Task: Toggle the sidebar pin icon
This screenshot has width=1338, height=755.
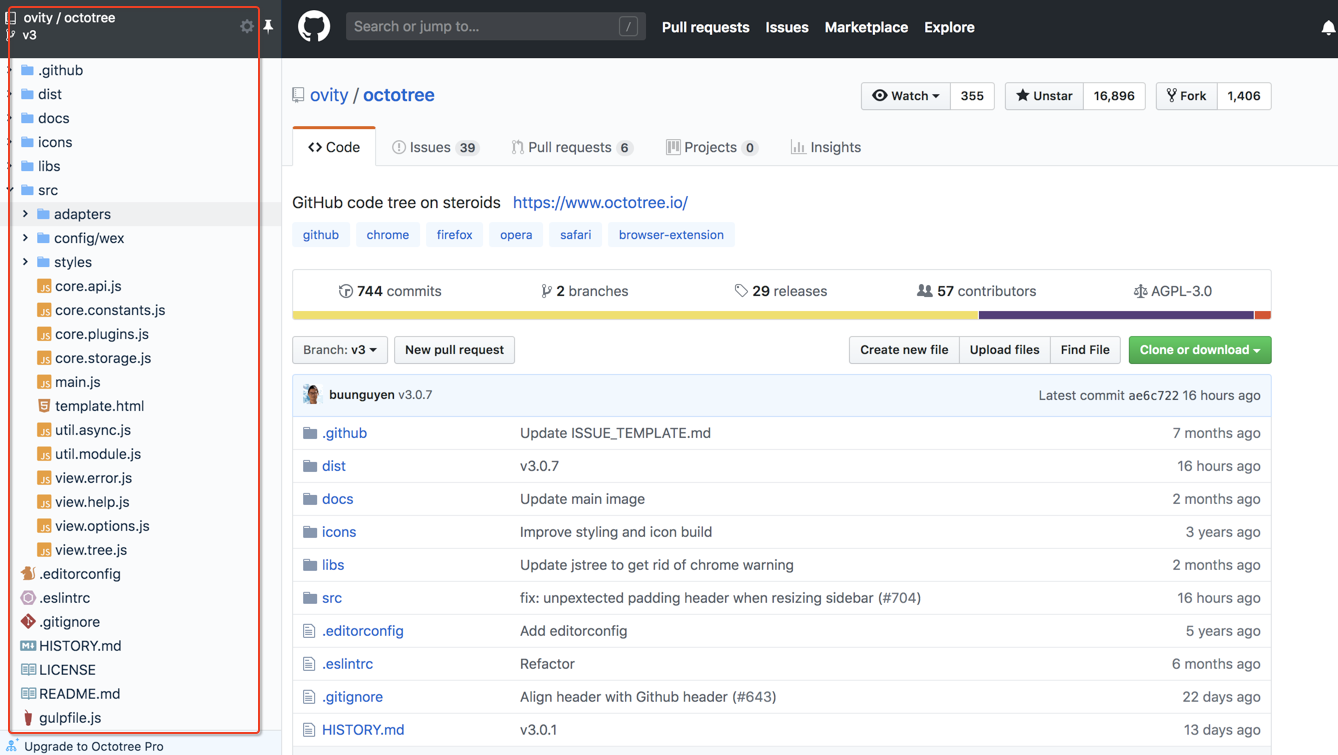Action: point(268,26)
